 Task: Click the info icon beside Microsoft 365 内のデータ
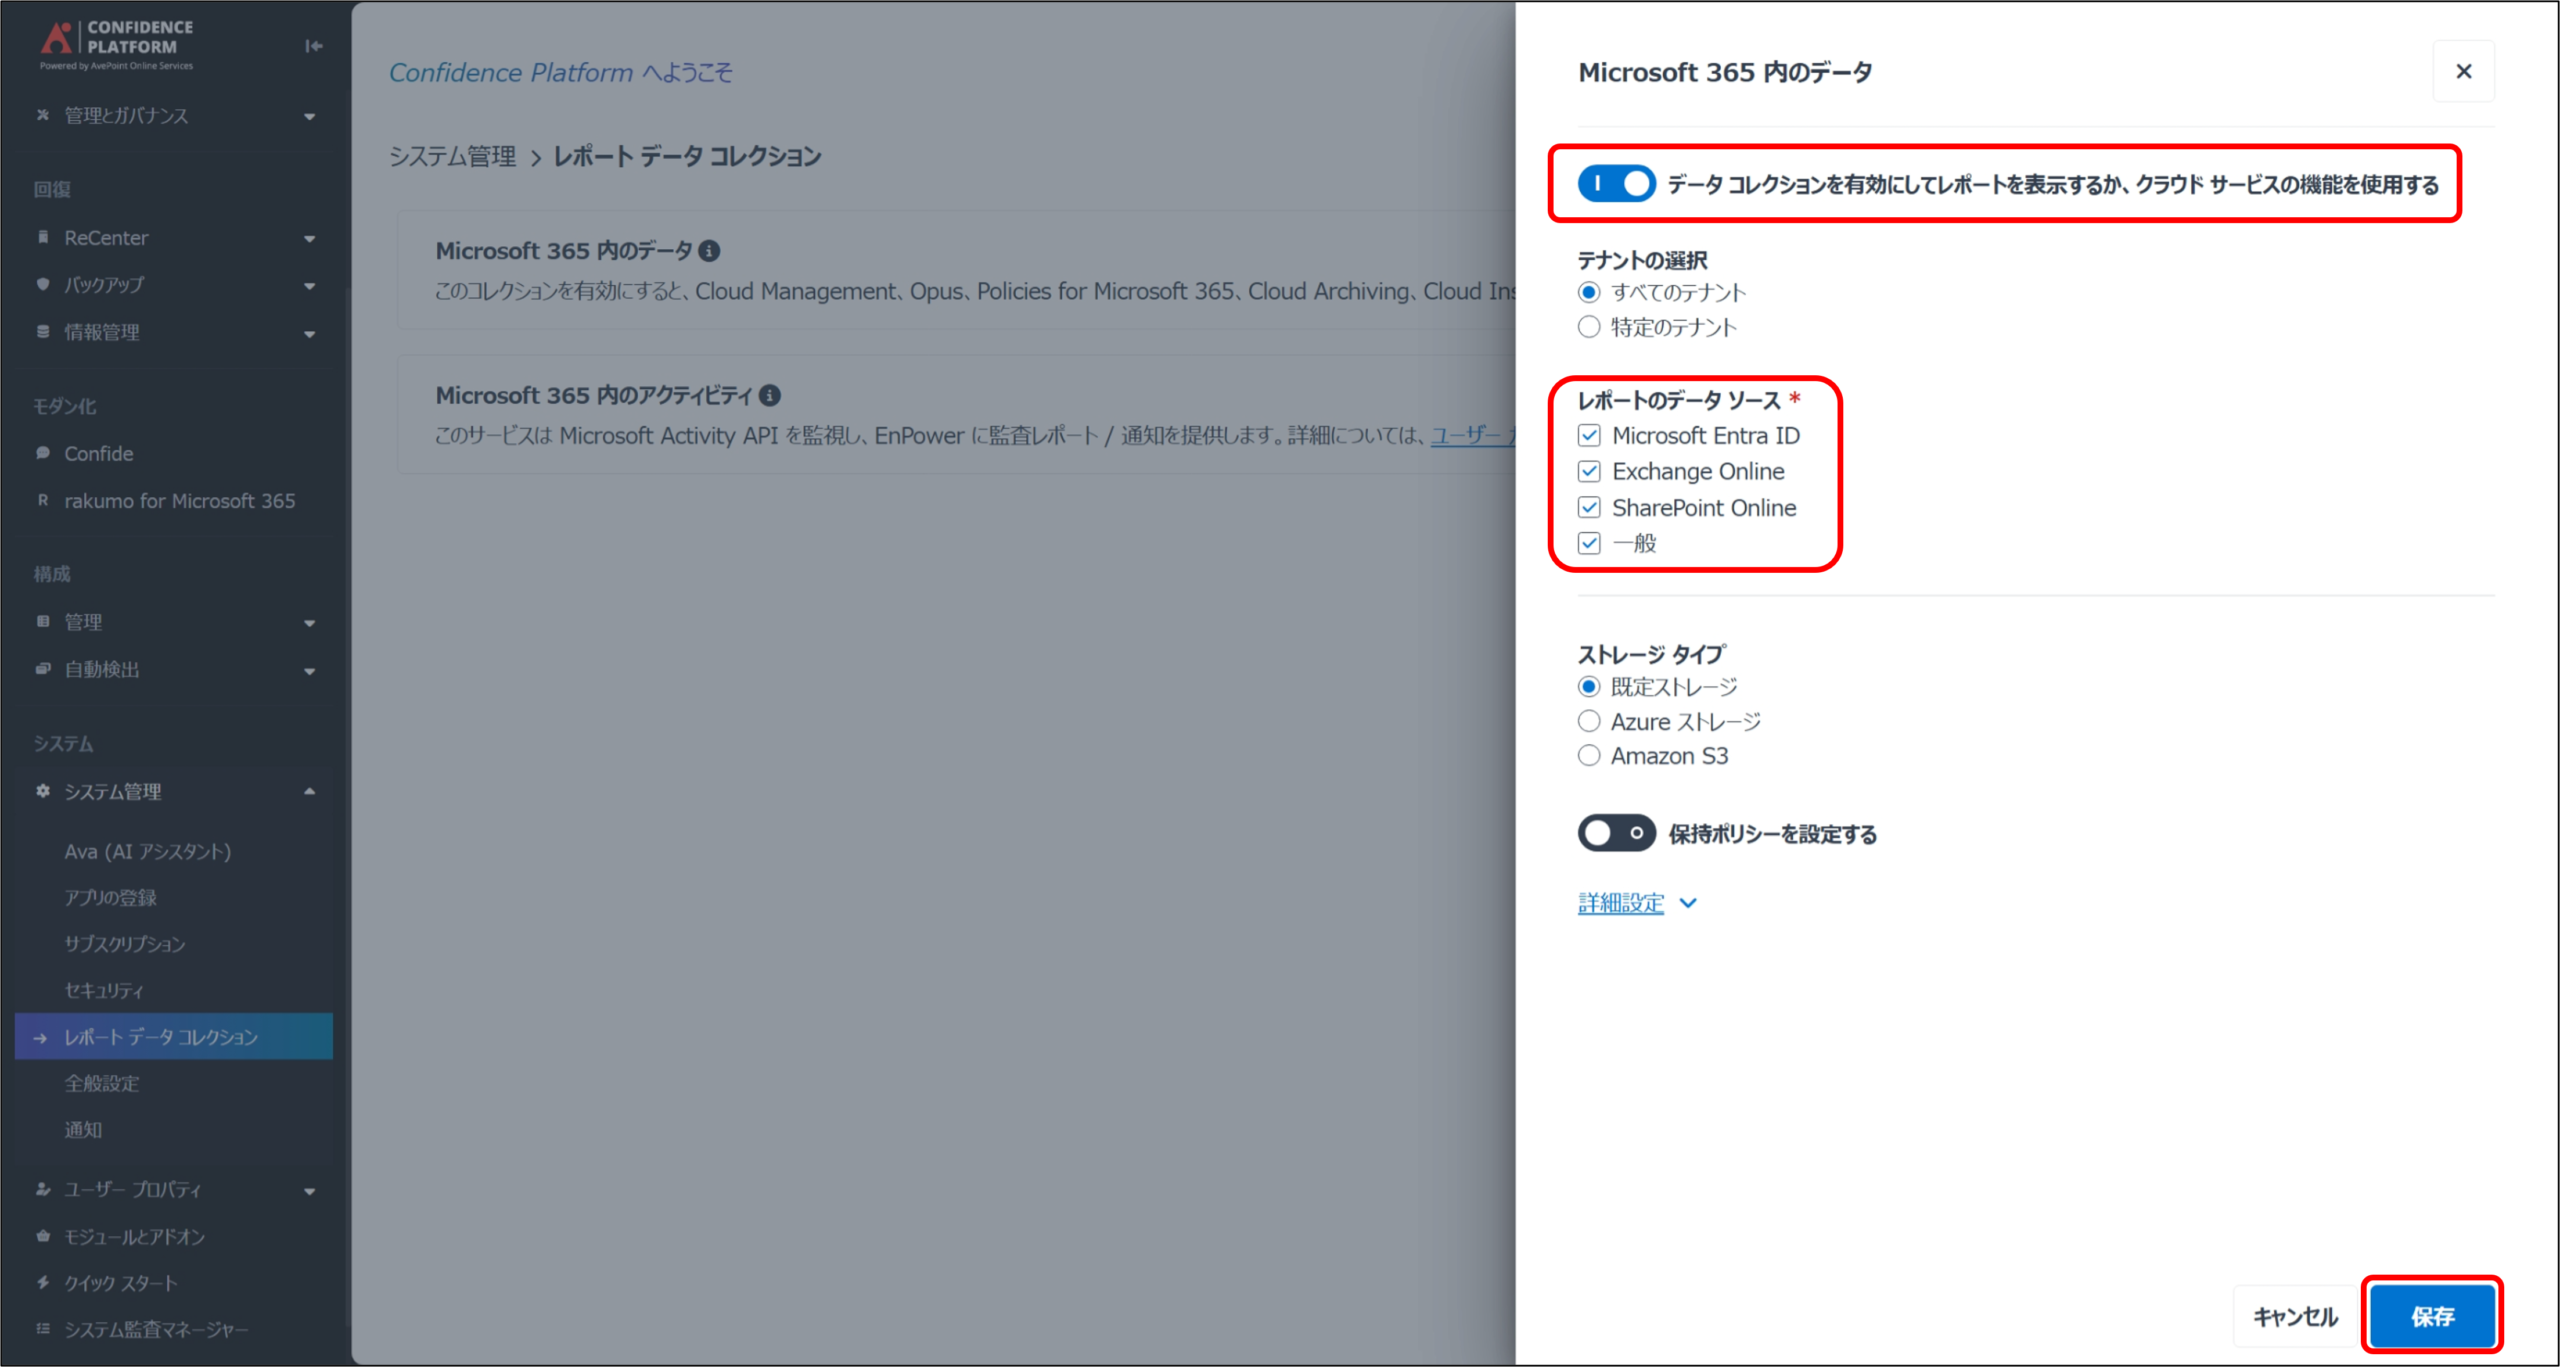tap(709, 251)
